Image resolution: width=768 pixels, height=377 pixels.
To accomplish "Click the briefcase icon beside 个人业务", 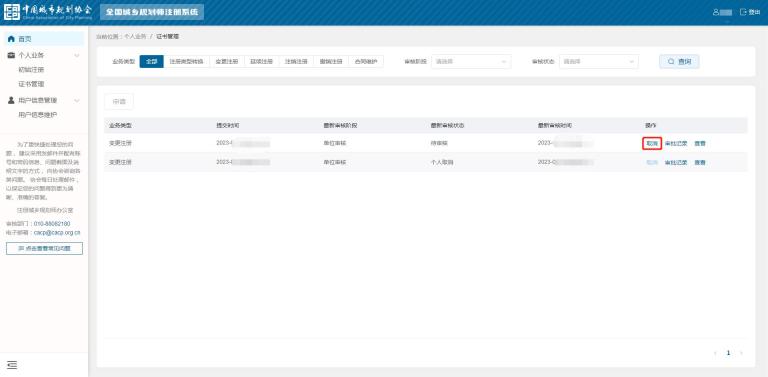I will click(11, 55).
